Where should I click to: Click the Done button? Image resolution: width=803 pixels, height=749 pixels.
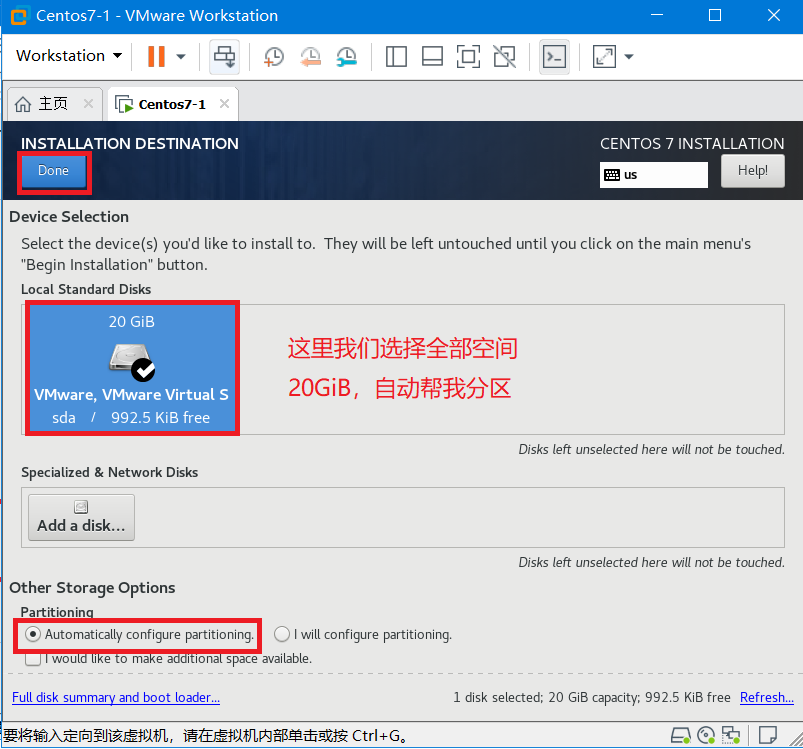53,170
